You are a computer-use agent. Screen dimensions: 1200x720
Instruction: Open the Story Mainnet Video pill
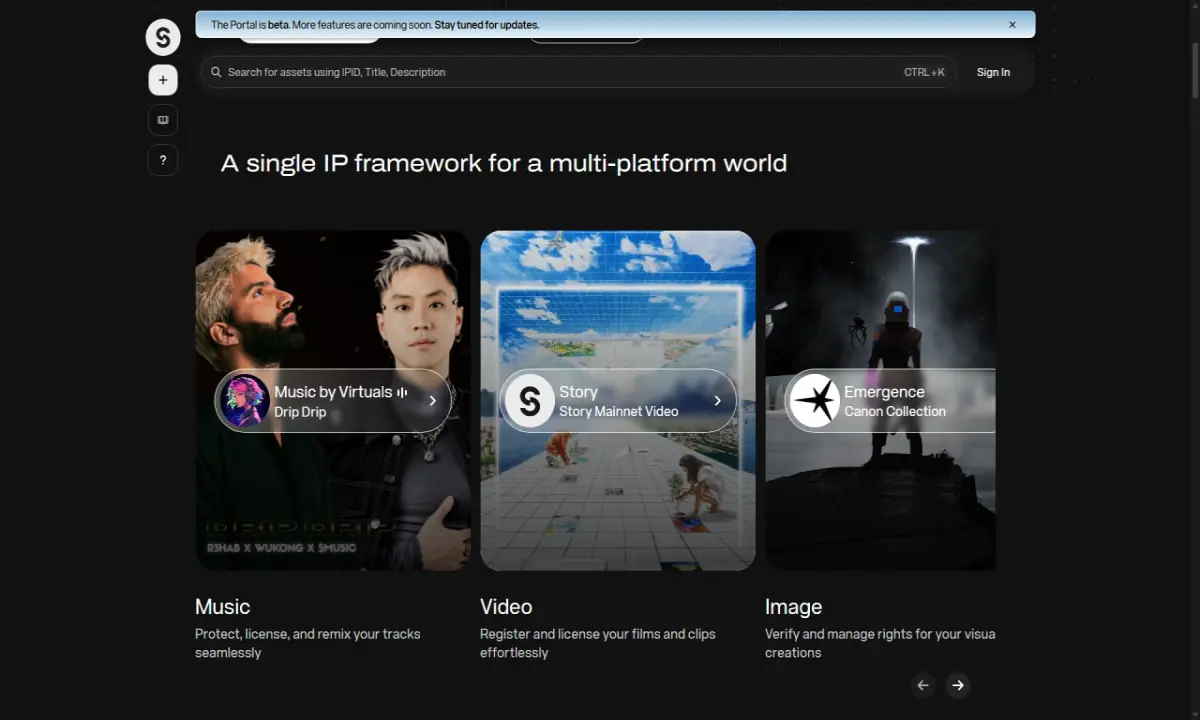tap(618, 401)
